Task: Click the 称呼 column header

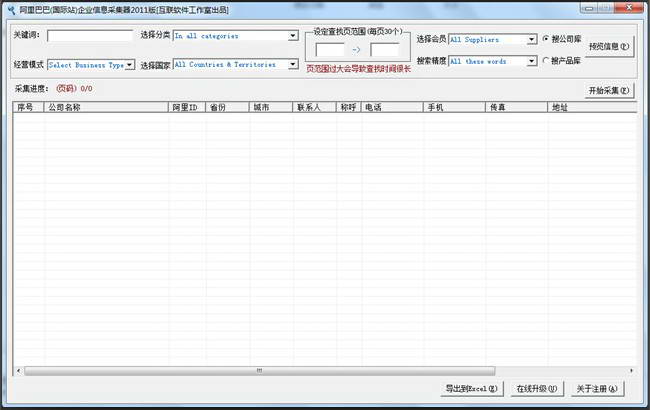Action: pyautogui.click(x=349, y=107)
